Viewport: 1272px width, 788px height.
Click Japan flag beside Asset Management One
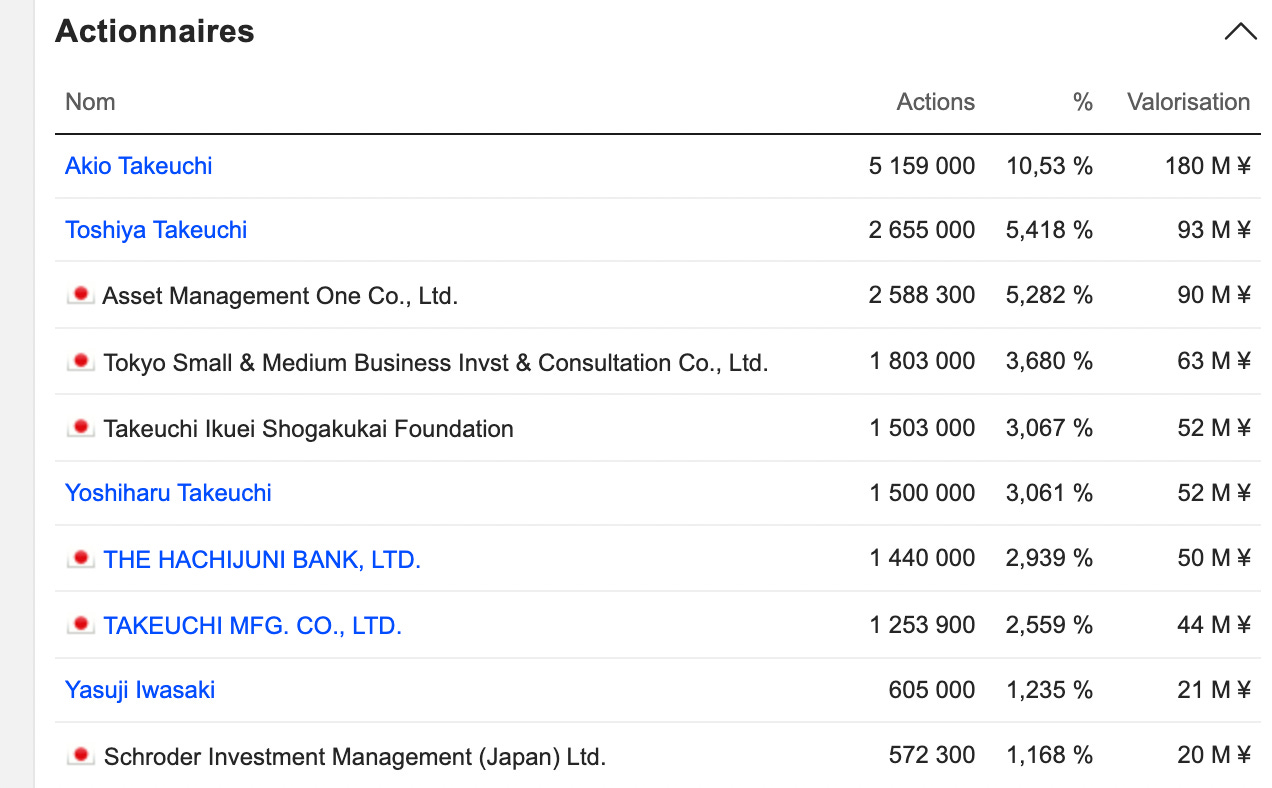click(80, 295)
